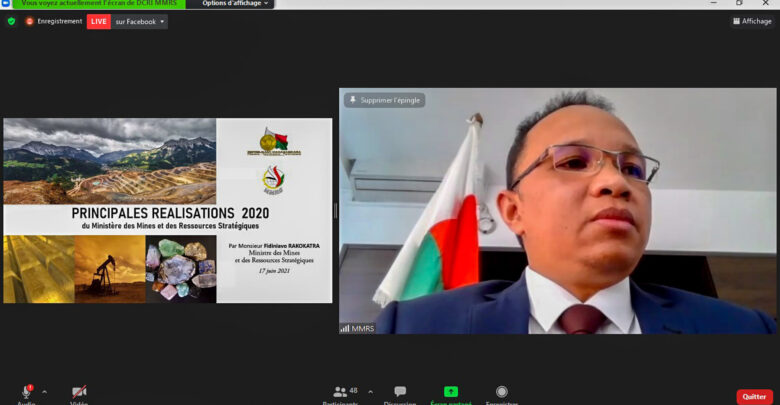Open the Affichage view menu

pos(751,21)
